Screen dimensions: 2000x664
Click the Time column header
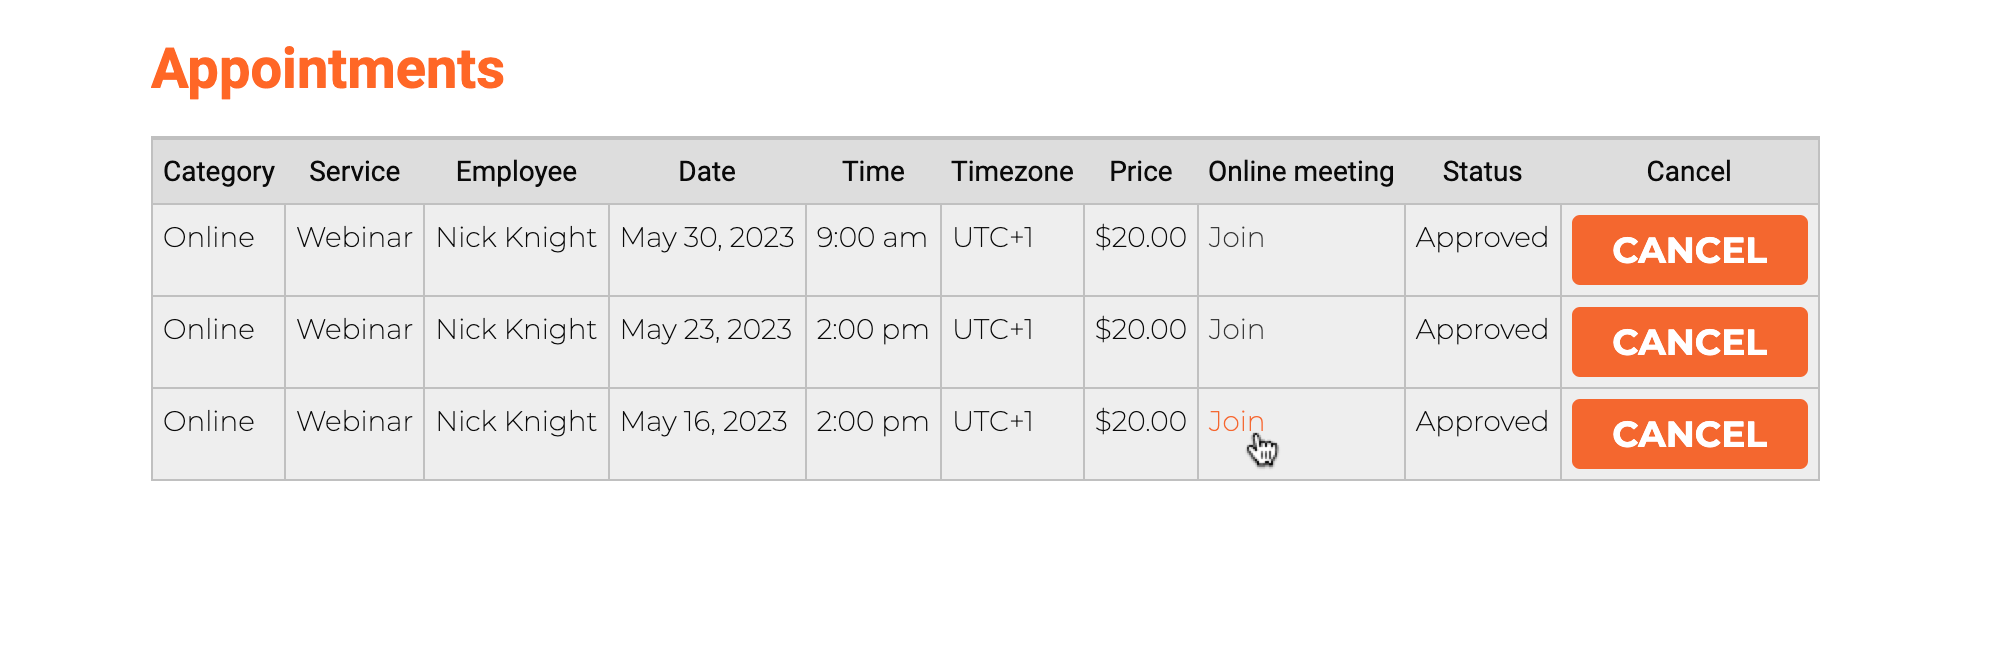click(x=873, y=172)
